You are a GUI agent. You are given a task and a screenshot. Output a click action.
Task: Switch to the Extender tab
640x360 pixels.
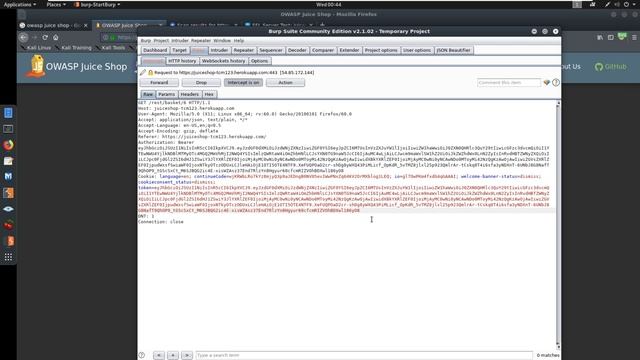tap(349, 50)
